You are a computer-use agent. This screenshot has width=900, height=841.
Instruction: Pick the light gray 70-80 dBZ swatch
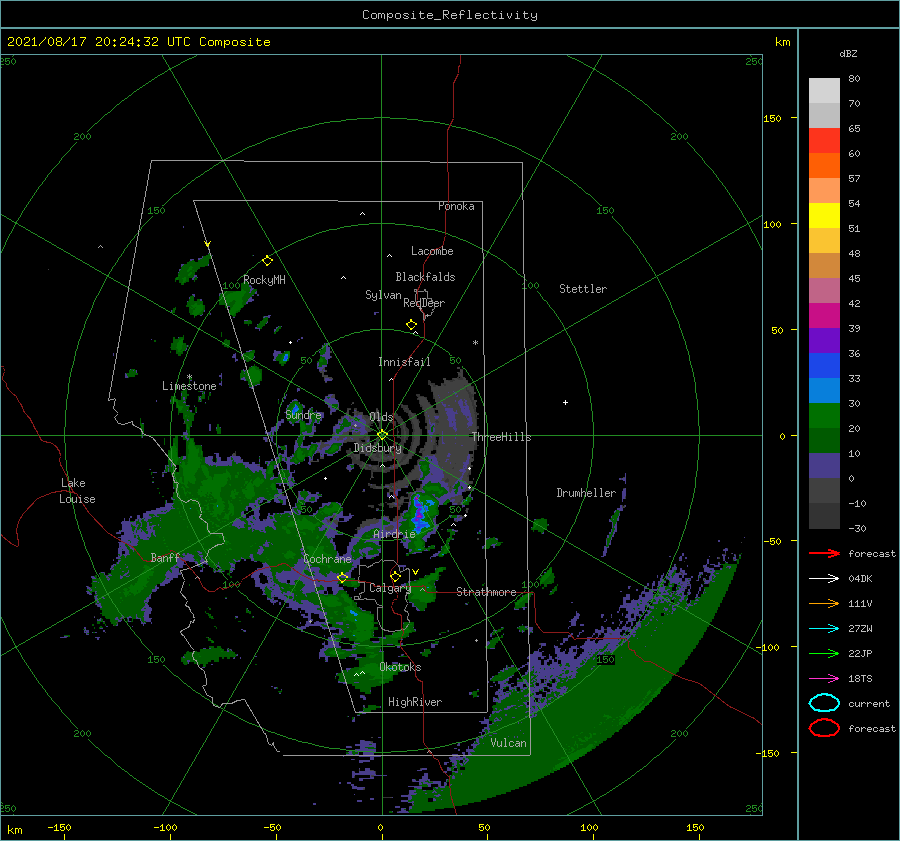pyautogui.click(x=824, y=91)
